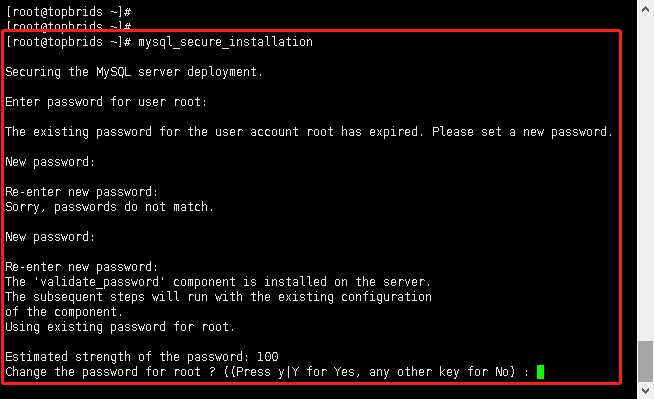The image size is (654, 399).
Task: Click 'Sorry, passwords do not match.' line
Action: click(109, 207)
